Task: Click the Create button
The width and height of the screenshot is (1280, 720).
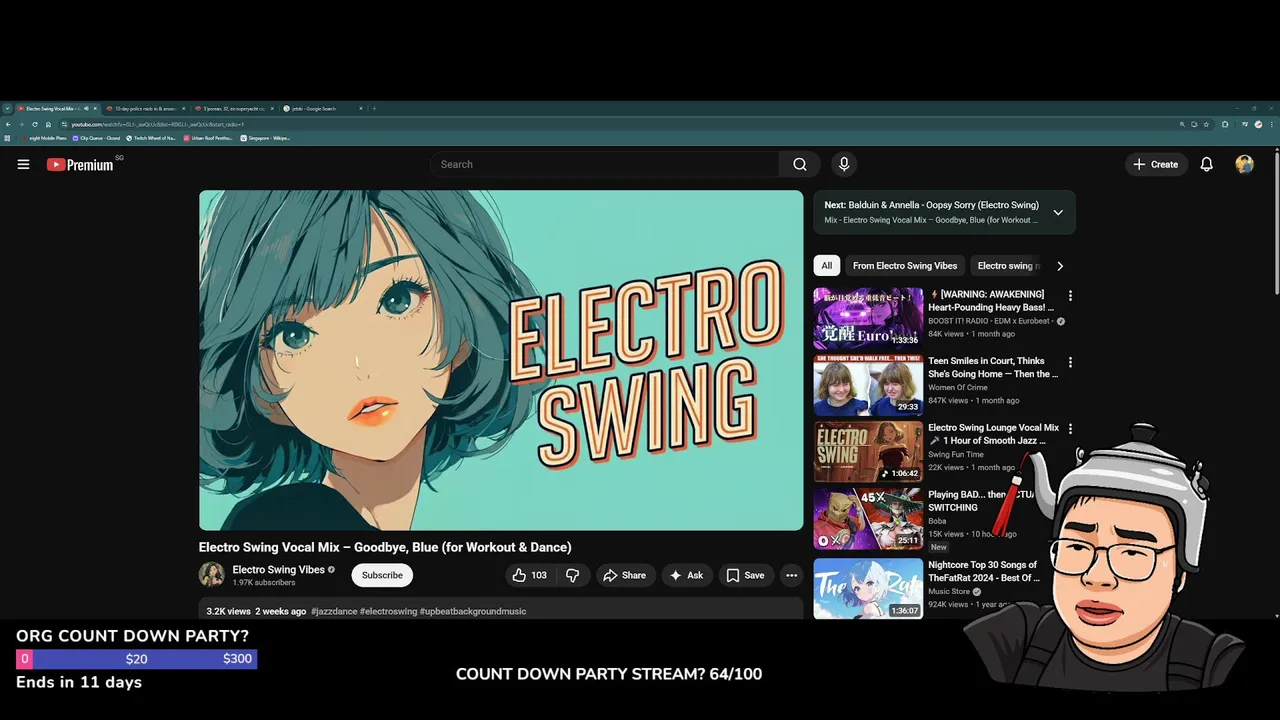Action: point(1155,164)
